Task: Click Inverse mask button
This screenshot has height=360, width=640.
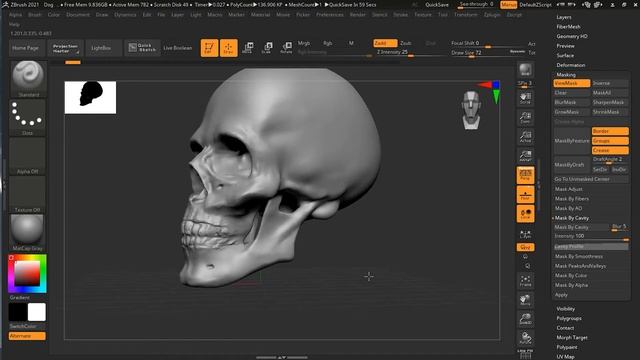Action: point(610,83)
